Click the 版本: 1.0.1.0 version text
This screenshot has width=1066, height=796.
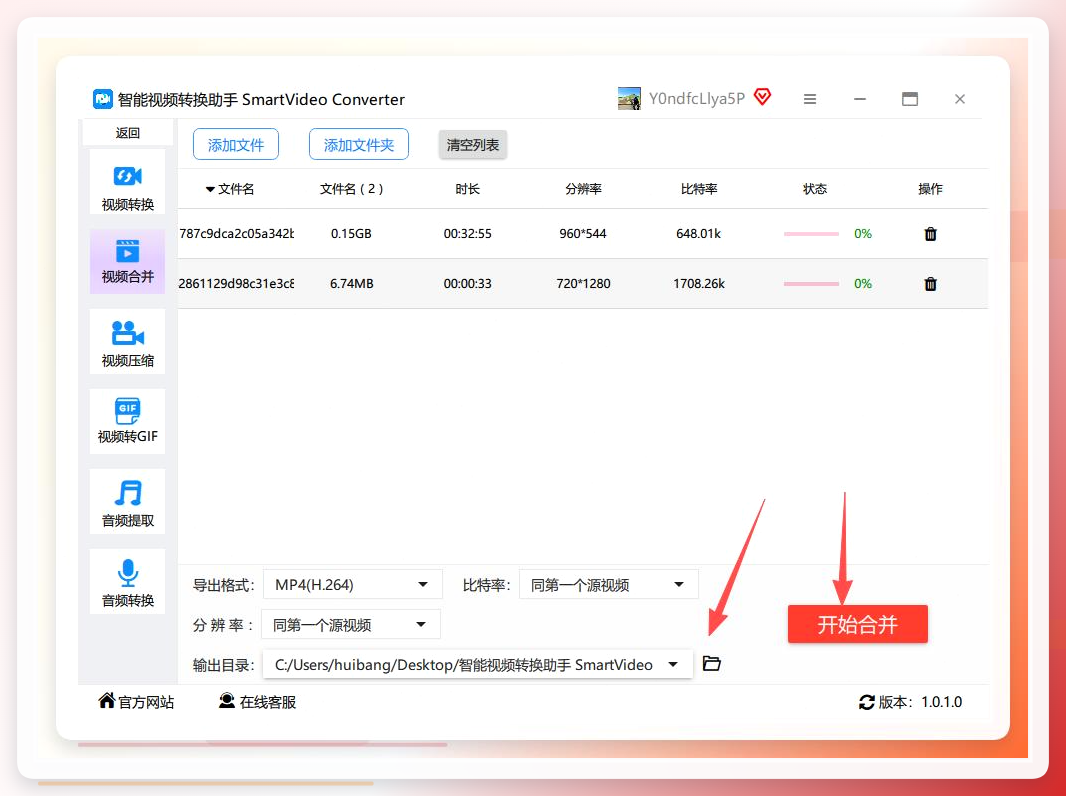tap(920, 702)
